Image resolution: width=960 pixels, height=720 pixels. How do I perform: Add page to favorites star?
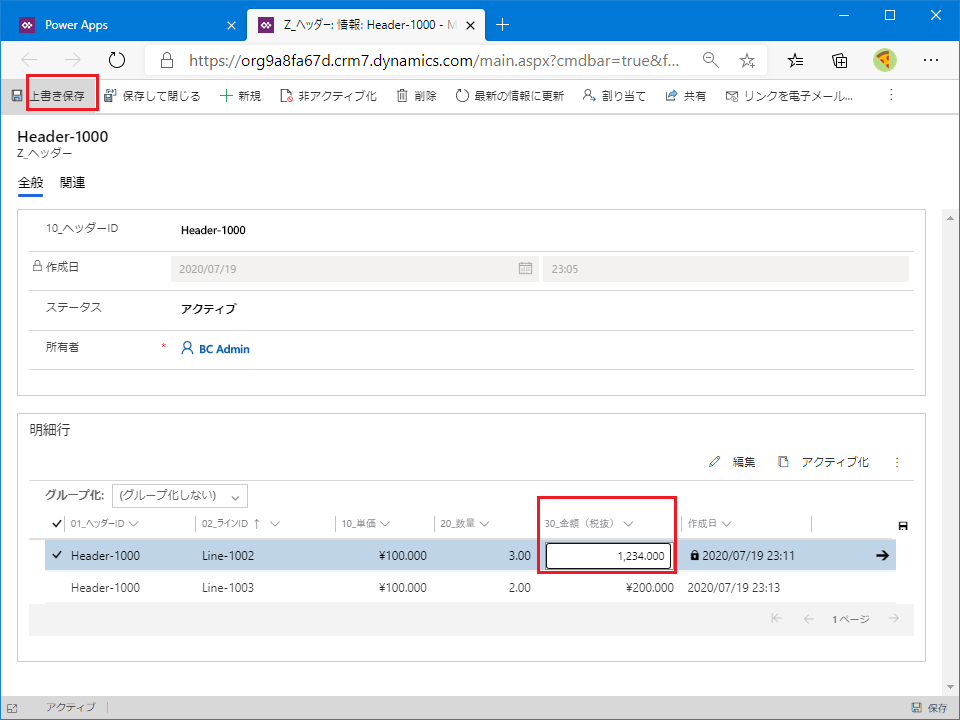pyautogui.click(x=747, y=60)
